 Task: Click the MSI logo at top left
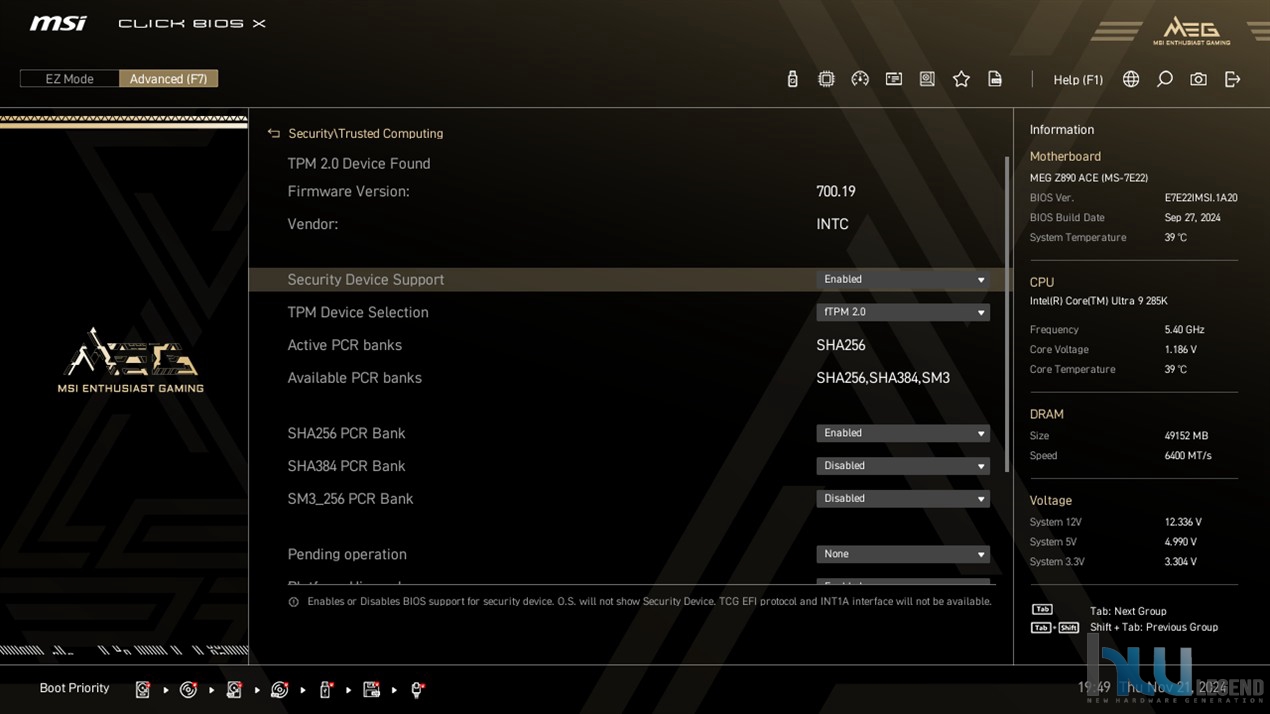[x=58, y=23]
